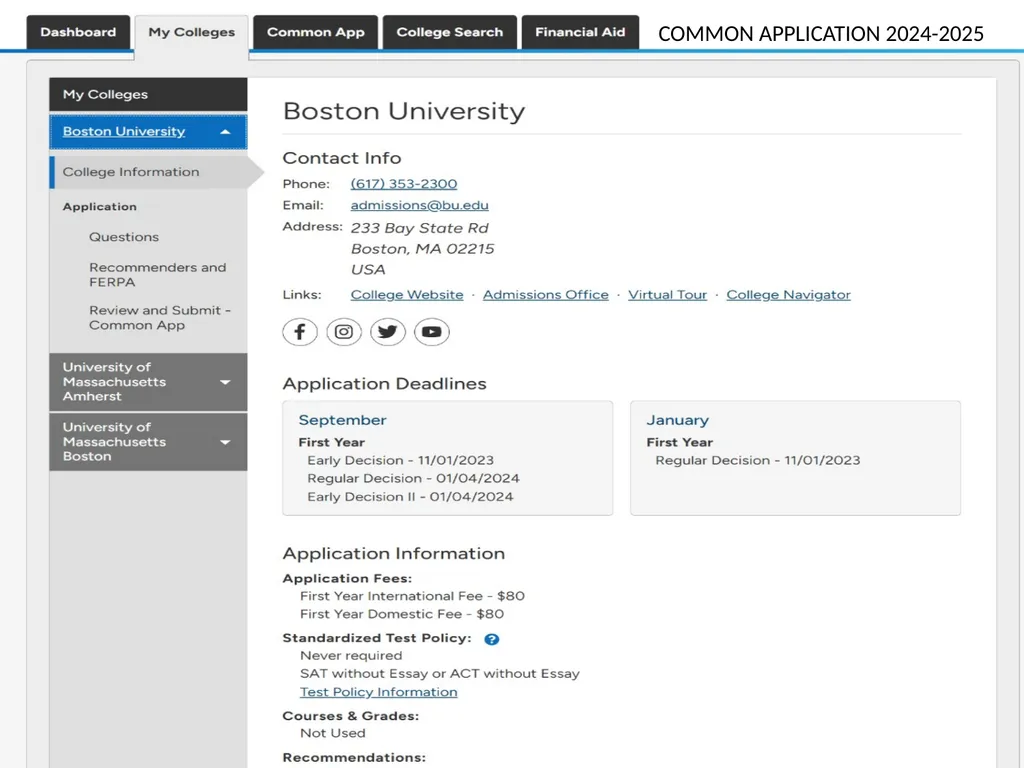Click the My Colleges sidebar header

coord(148,95)
